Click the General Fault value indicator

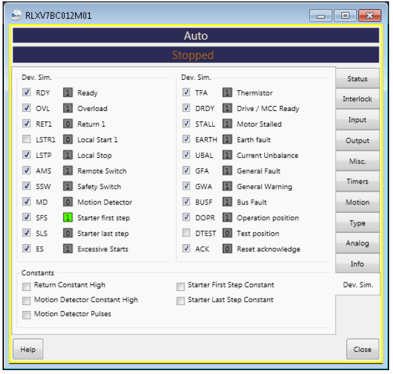pyautogui.click(x=227, y=171)
